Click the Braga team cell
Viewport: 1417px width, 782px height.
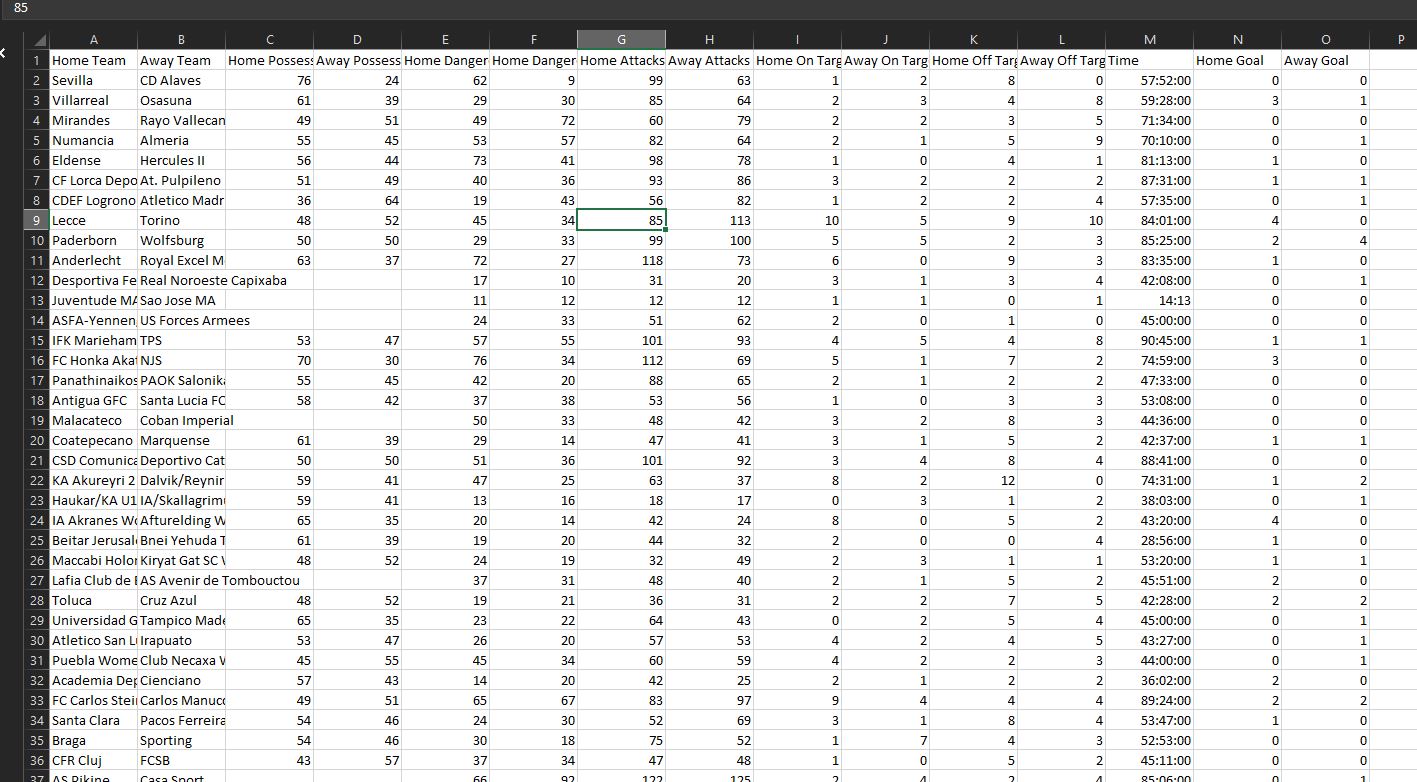93,740
